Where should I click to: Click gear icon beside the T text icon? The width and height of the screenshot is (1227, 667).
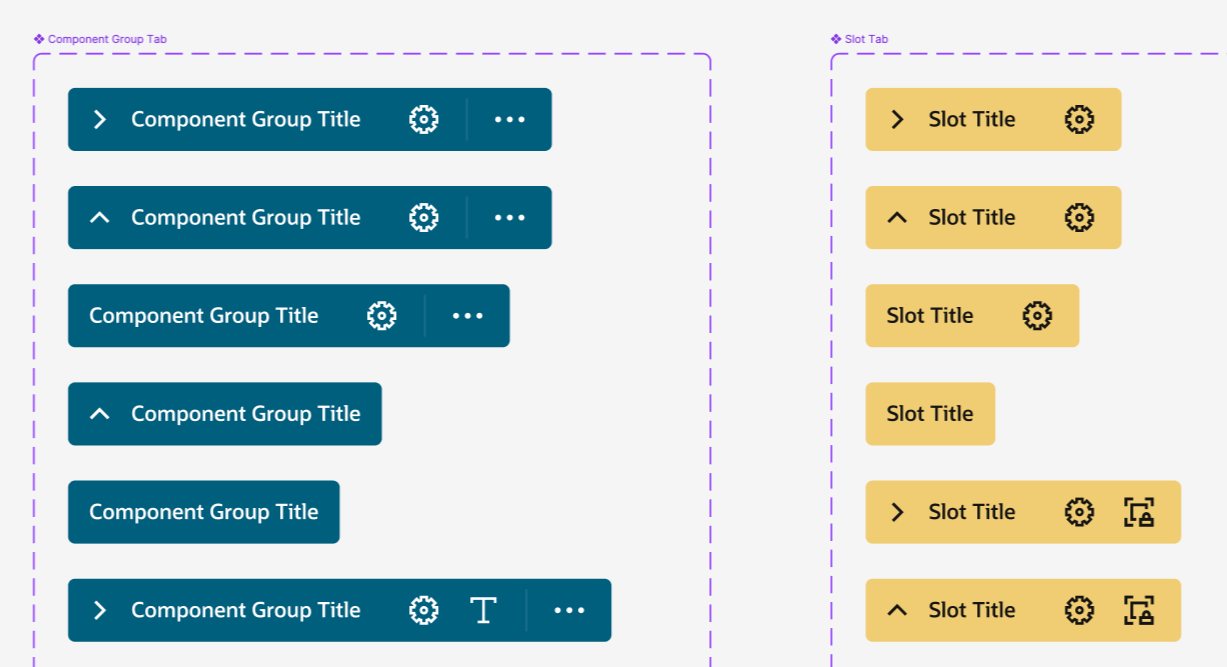pos(424,610)
